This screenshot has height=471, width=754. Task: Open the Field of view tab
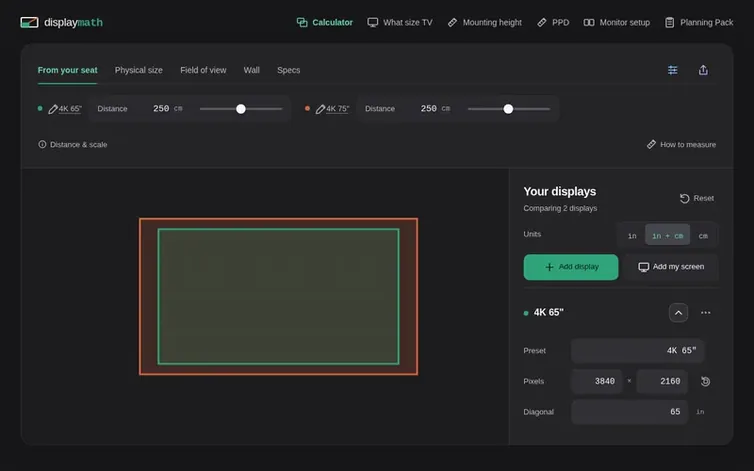[203, 70]
